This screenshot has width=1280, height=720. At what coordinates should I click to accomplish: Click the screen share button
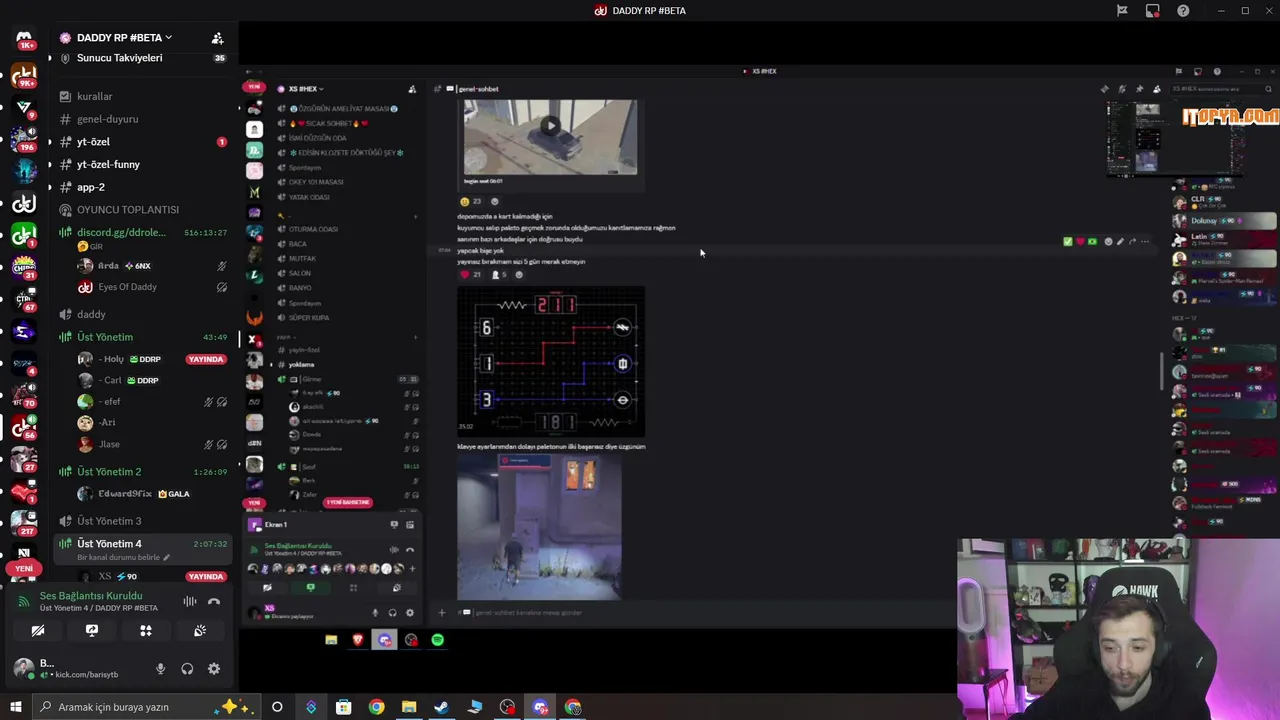point(92,631)
